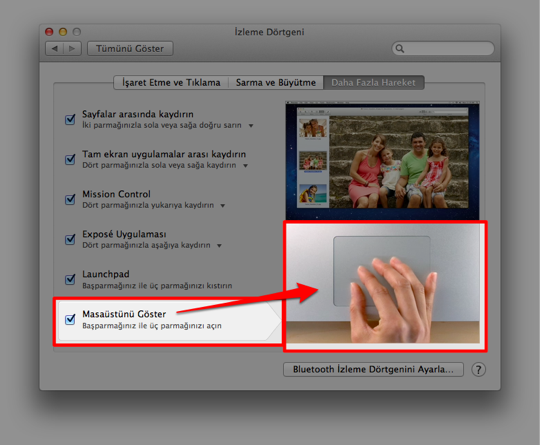Screen dimensions: 540x445
Task: Minimize window with yellow button
Action: click(63, 32)
